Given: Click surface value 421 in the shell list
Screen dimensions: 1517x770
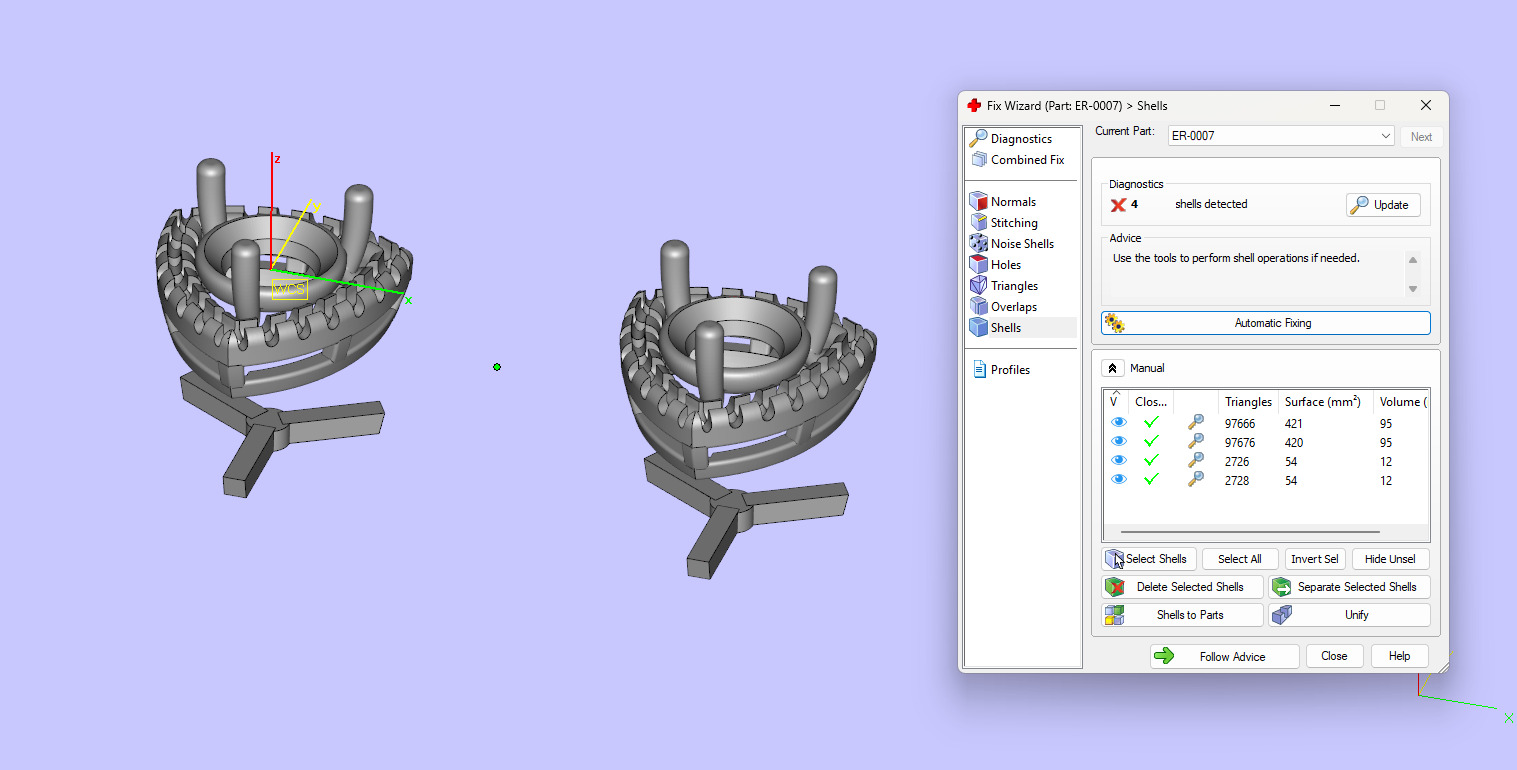Looking at the screenshot, I should (x=1294, y=424).
